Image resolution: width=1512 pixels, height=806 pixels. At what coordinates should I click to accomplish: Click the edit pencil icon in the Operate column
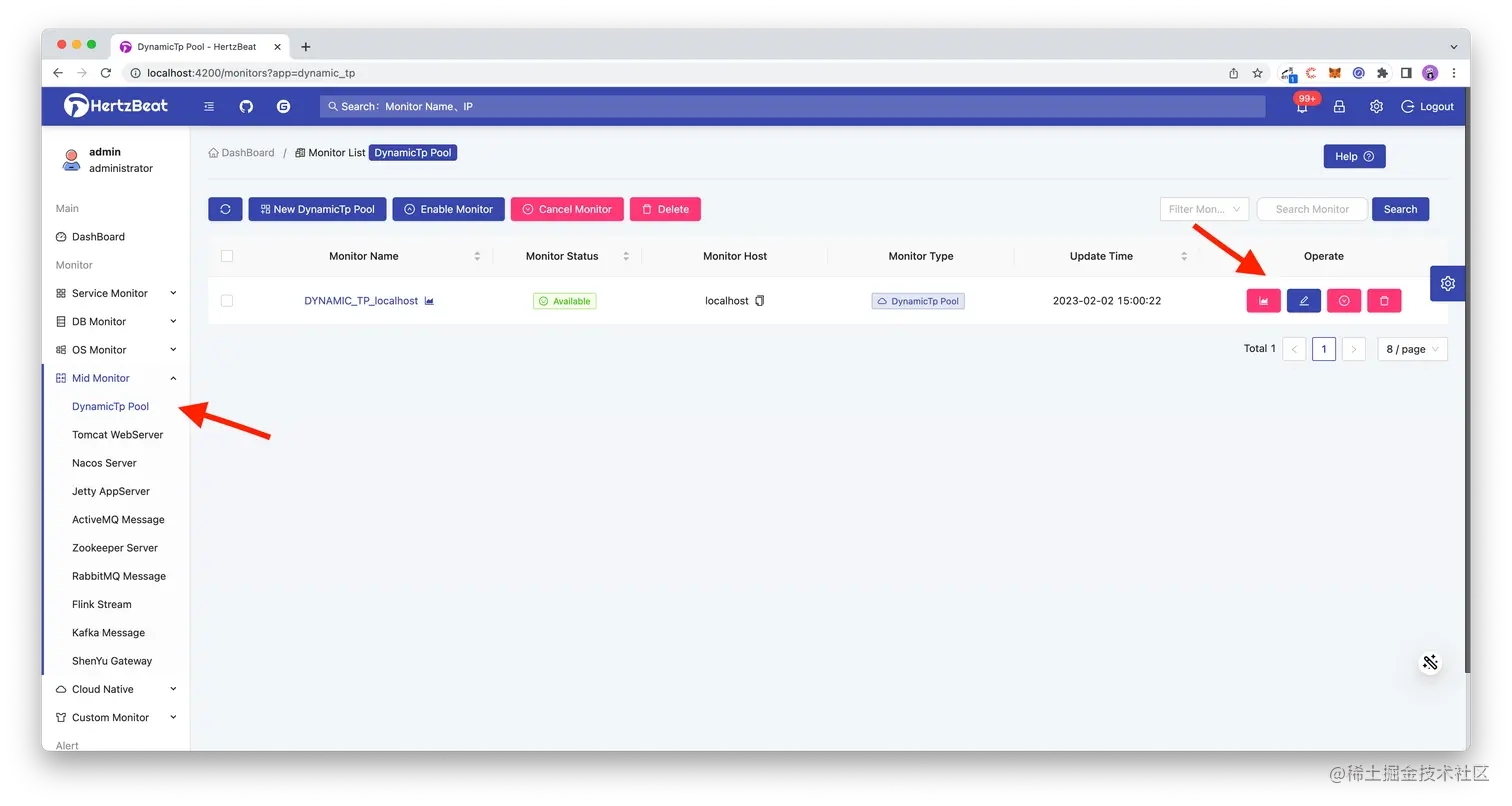pyautogui.click(x=1303, y=300)
